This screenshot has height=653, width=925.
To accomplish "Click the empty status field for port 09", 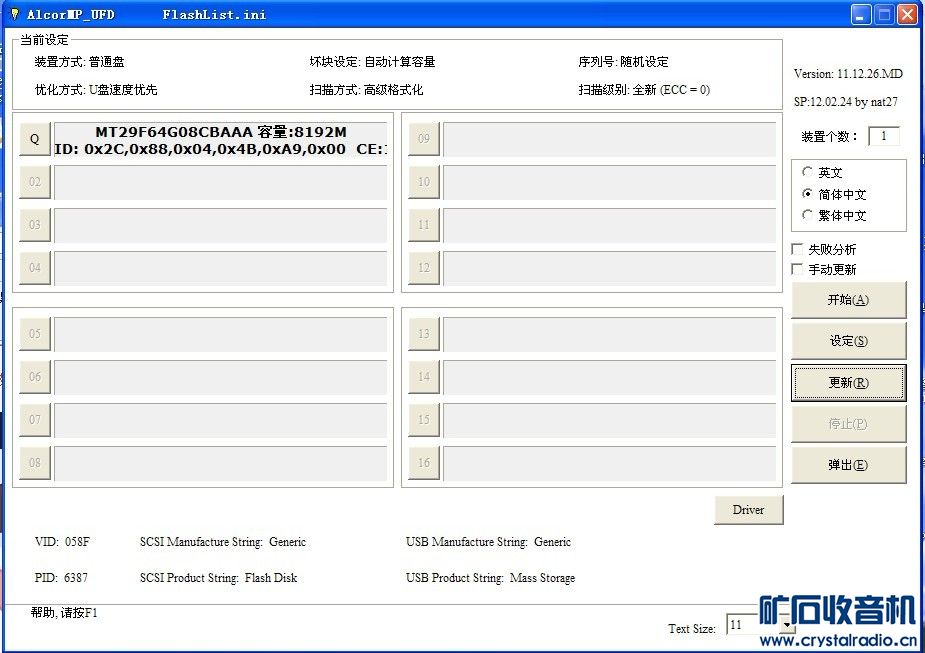I will tap(609, 140).
